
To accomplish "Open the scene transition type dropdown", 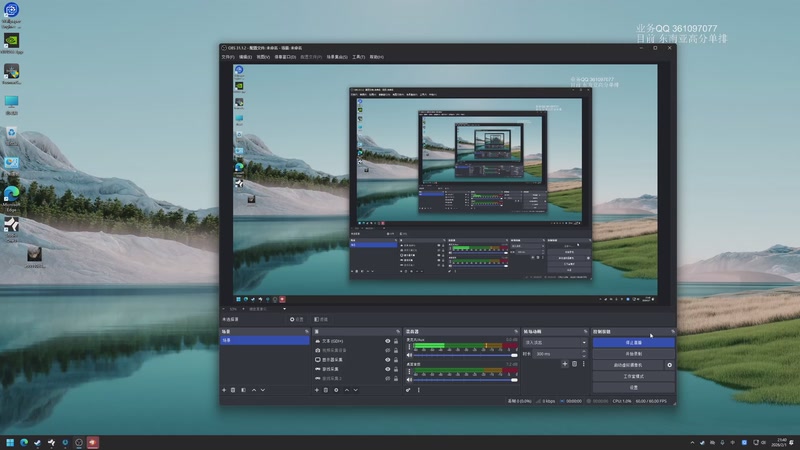I will tap(555, 342).
